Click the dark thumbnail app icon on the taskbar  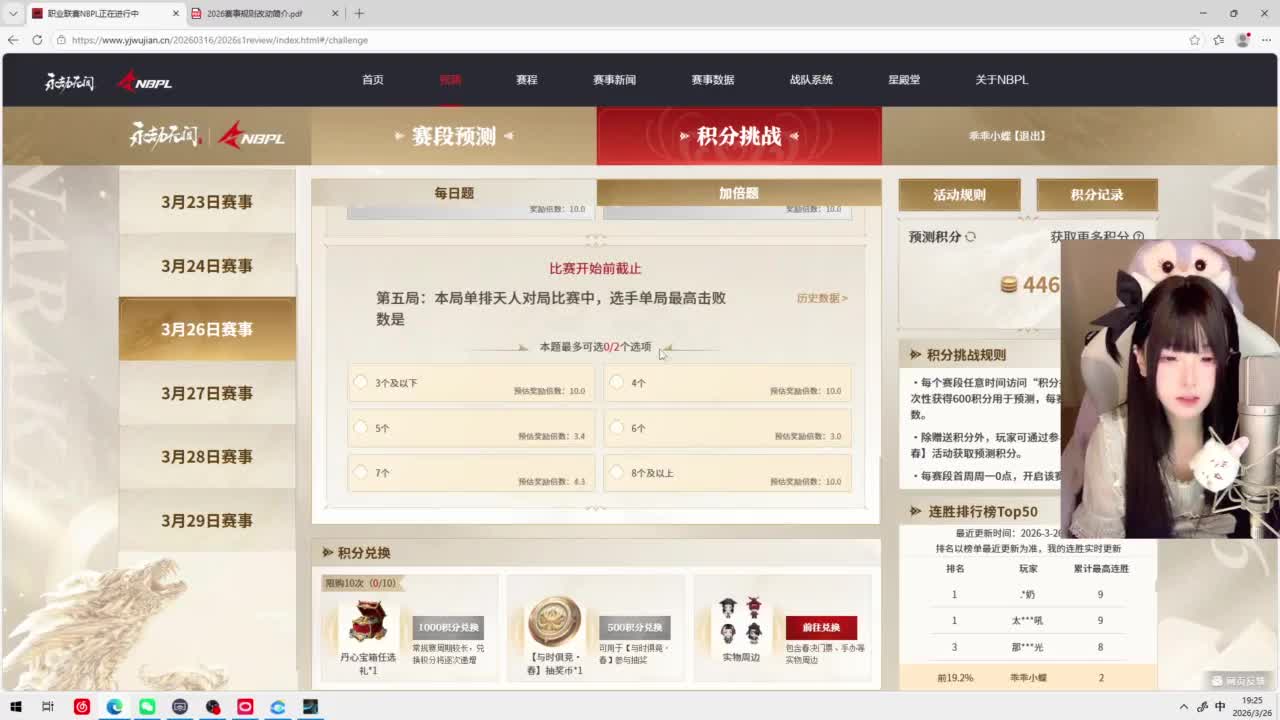pos(311,707)
